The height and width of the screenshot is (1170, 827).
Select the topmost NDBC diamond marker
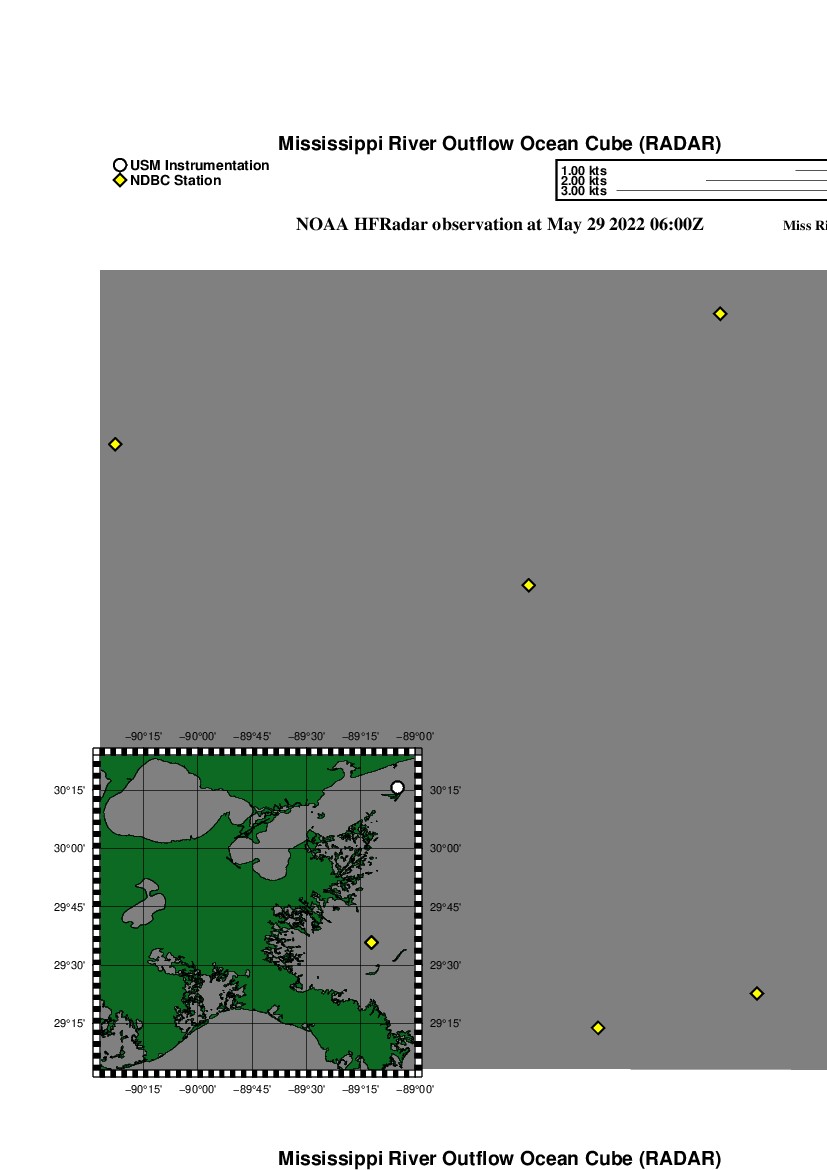click(x=719, y=314)
